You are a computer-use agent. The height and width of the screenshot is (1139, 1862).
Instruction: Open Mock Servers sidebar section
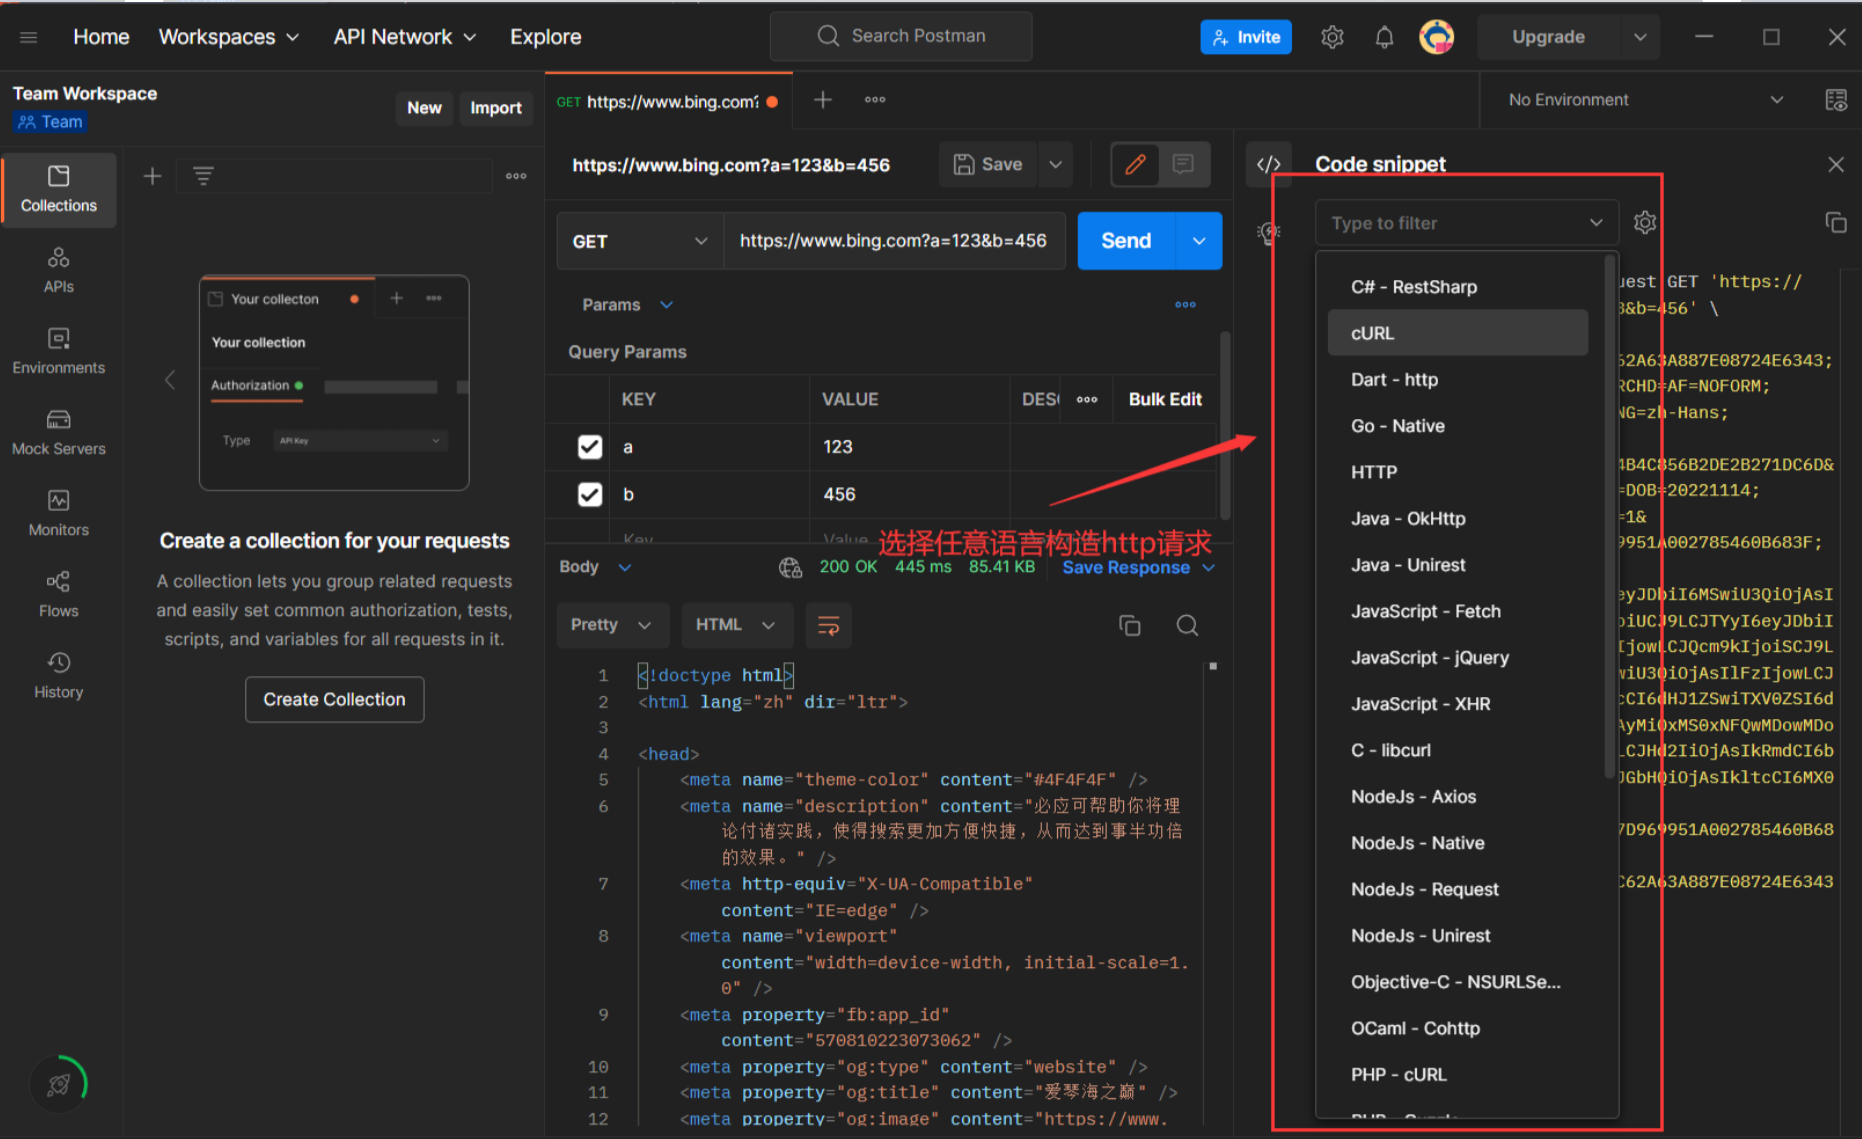tap(59, 432)
